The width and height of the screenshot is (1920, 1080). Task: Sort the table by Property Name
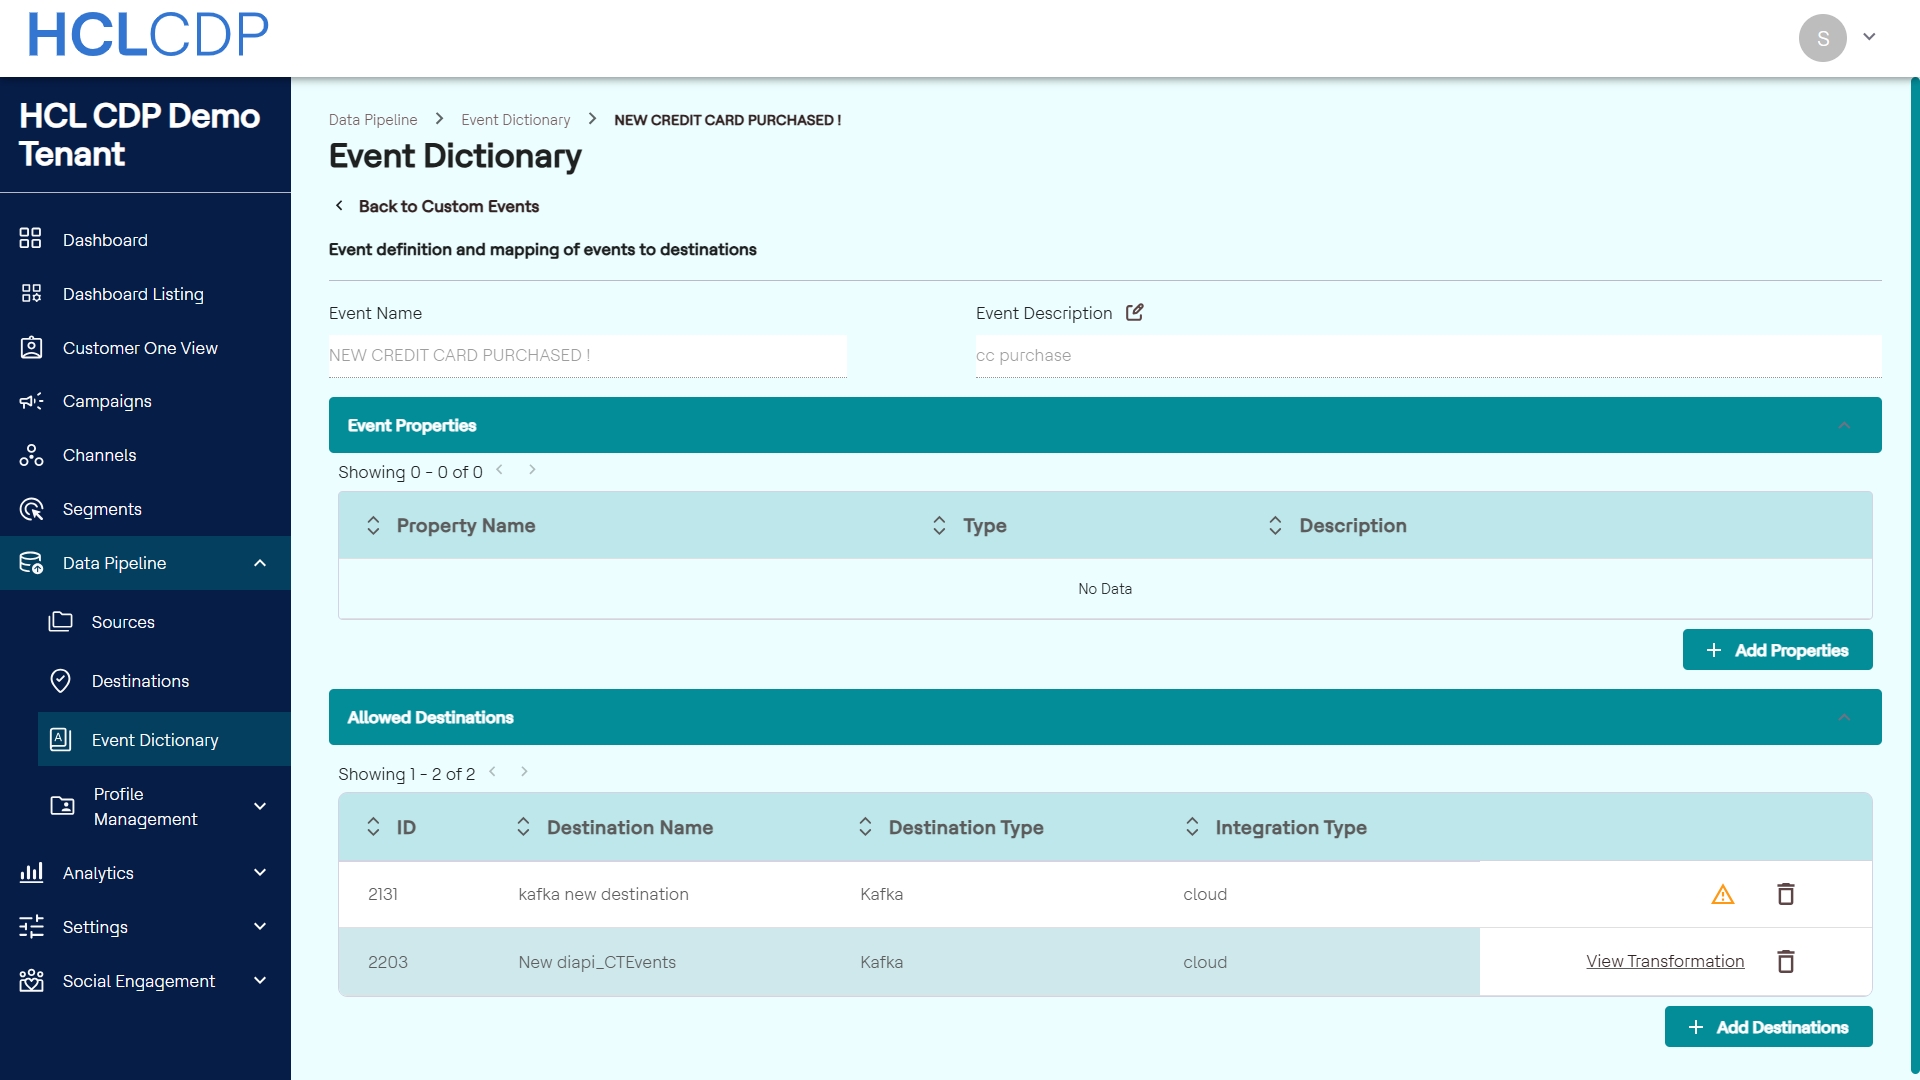[x=373, y=526]
